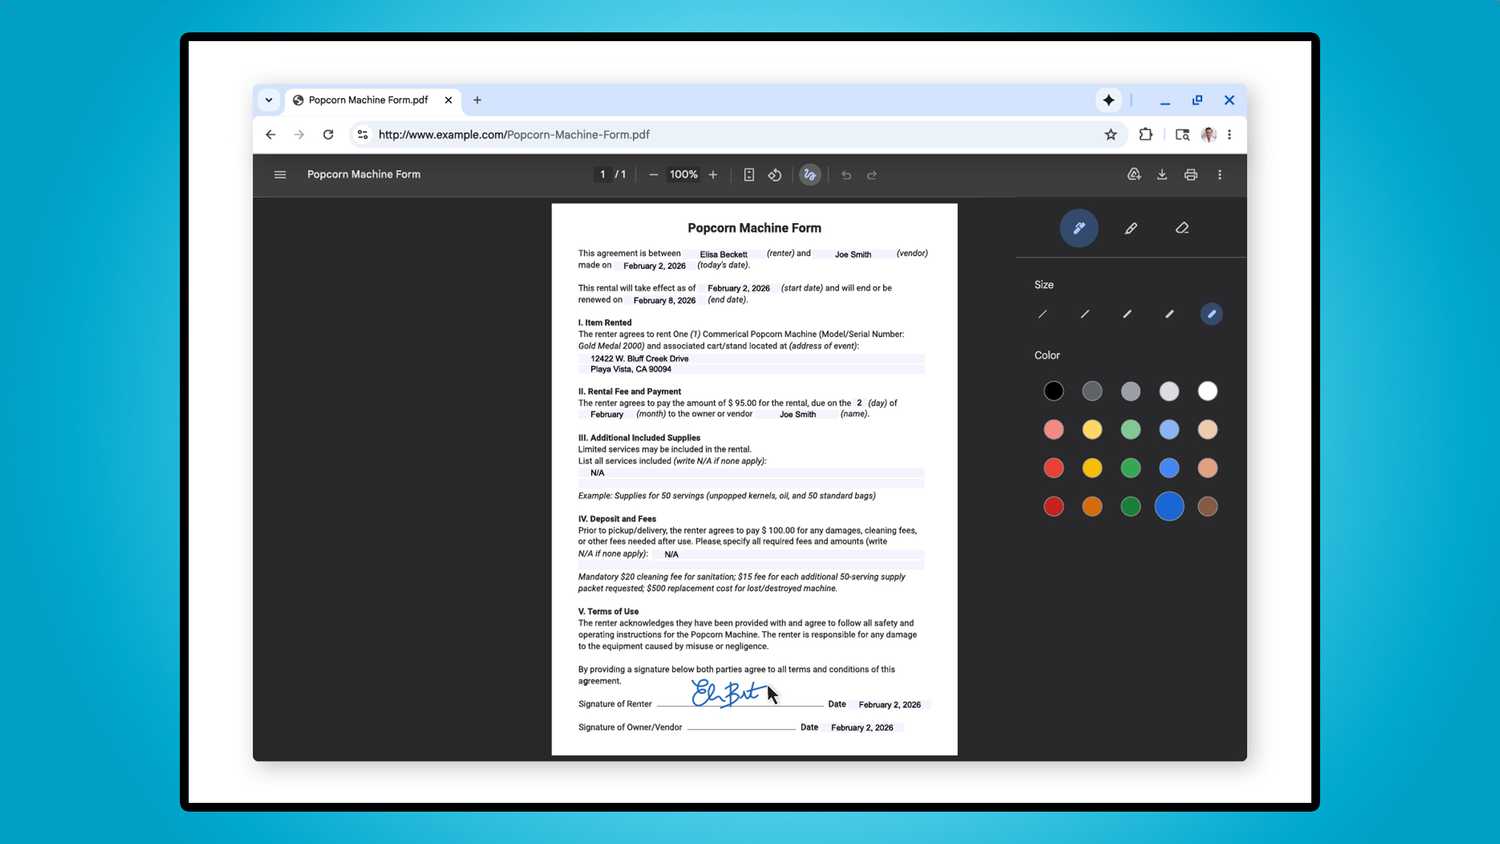Choose the thinnest stroke size
This screenshot has height=844, width=1500.
(x=1042, y=314)
